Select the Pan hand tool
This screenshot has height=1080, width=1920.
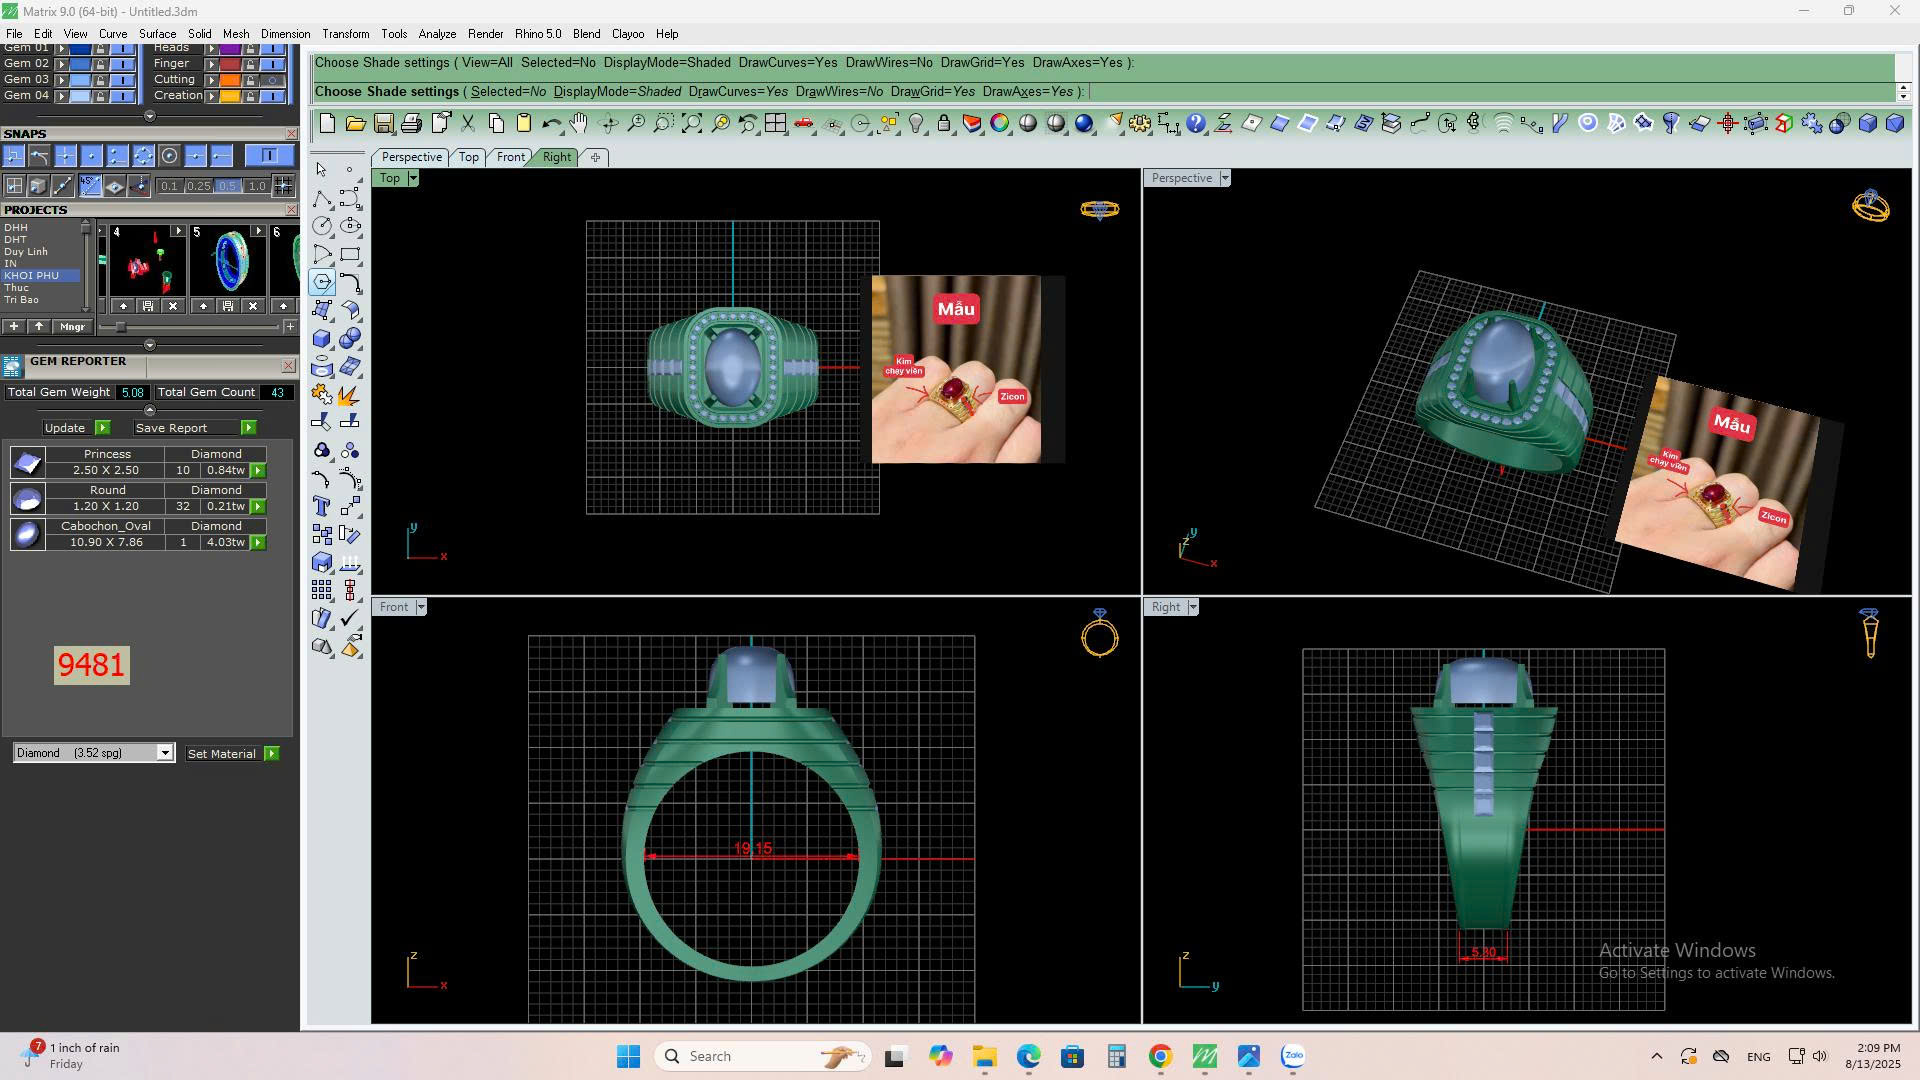click(x=579, y=124)
